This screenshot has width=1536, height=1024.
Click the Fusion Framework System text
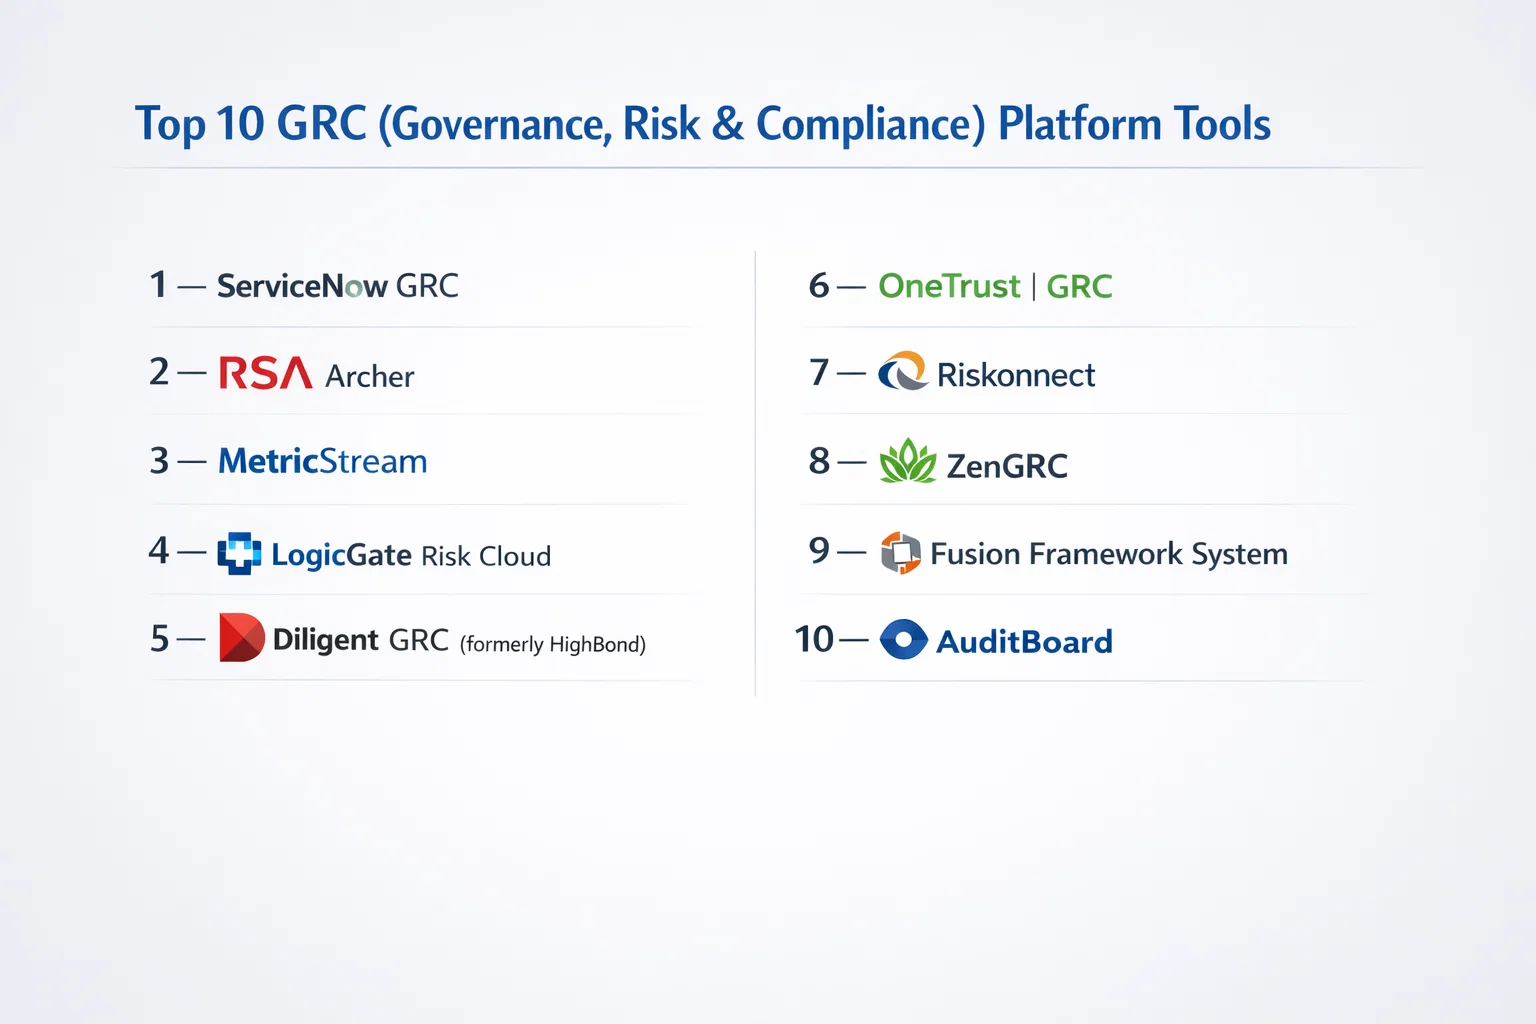tap(1108, 554)
